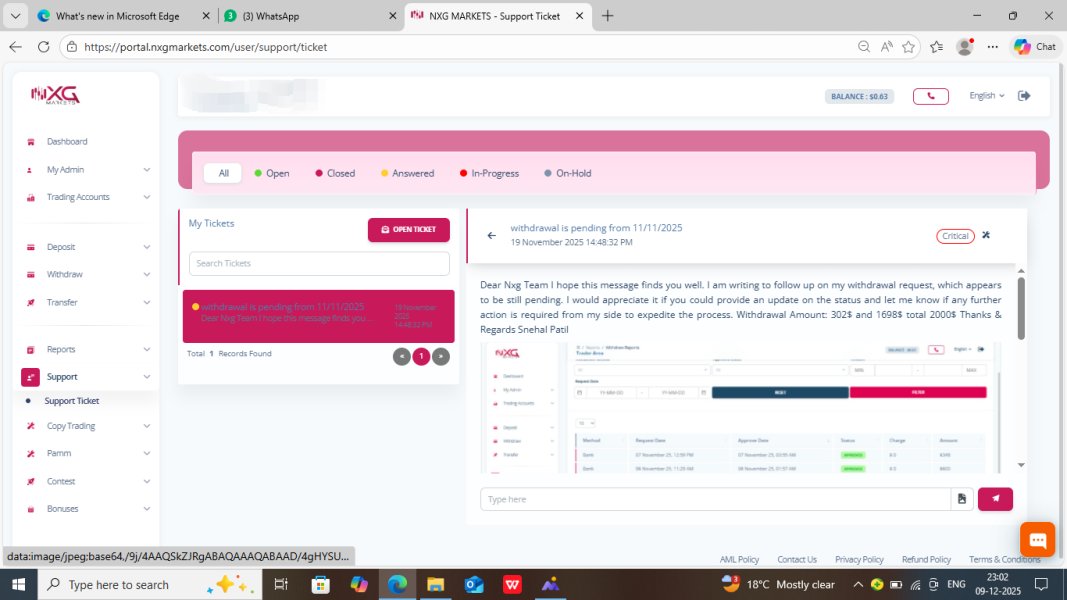1067x600 pixels.
Task: Click the phone call icon button
Action: point(930,96)
